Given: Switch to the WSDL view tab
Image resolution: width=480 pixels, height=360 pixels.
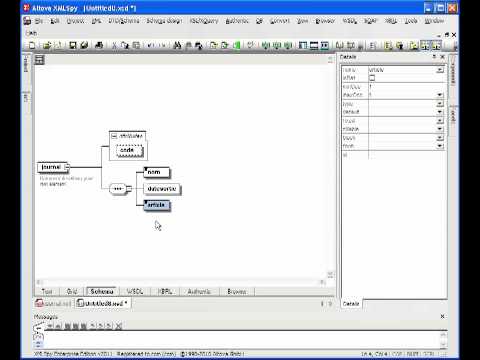Looking at the screenshot, I should [135, 292].
